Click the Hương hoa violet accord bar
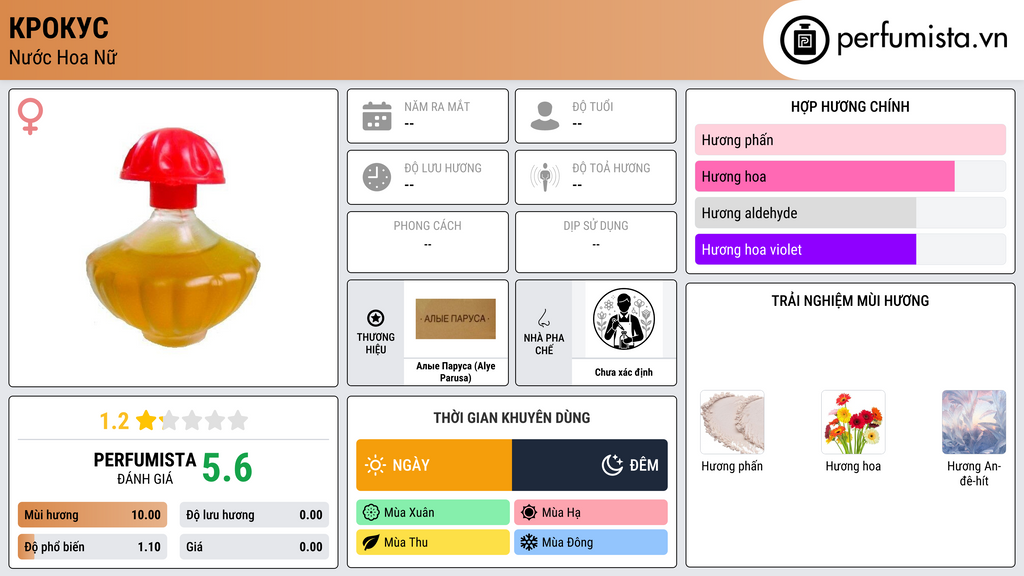1024x576 pixels. click(x=850, y=249)
